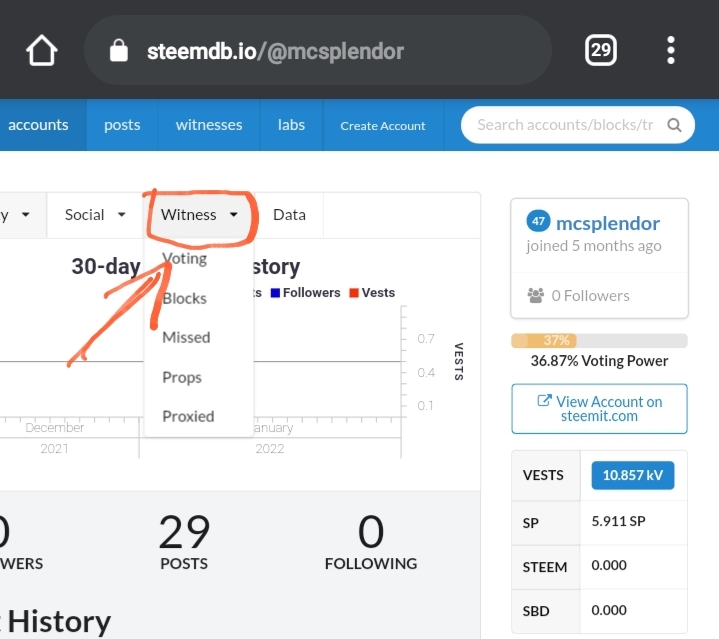The width and height of the screenshot is (719, 639).
Task: Click the Followers legend label
Action: (311, 292)
